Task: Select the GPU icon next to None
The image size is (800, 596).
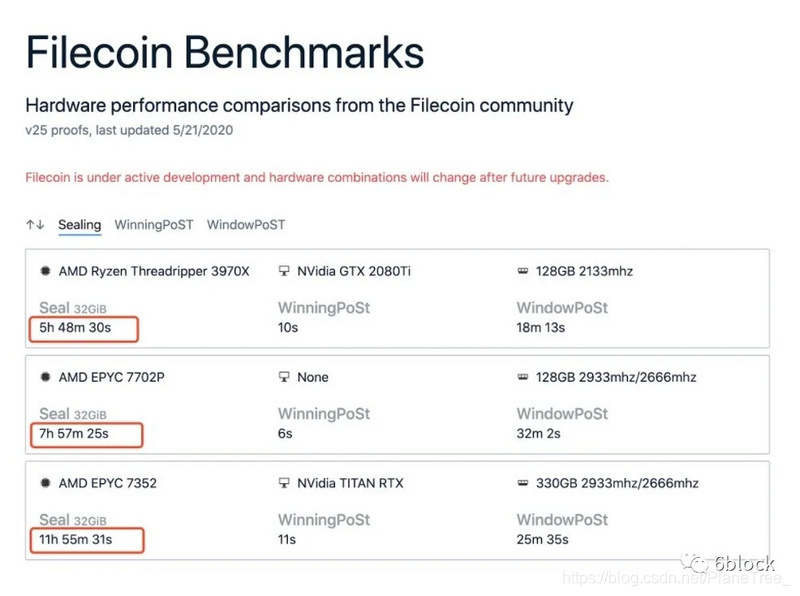Action: 282,377
